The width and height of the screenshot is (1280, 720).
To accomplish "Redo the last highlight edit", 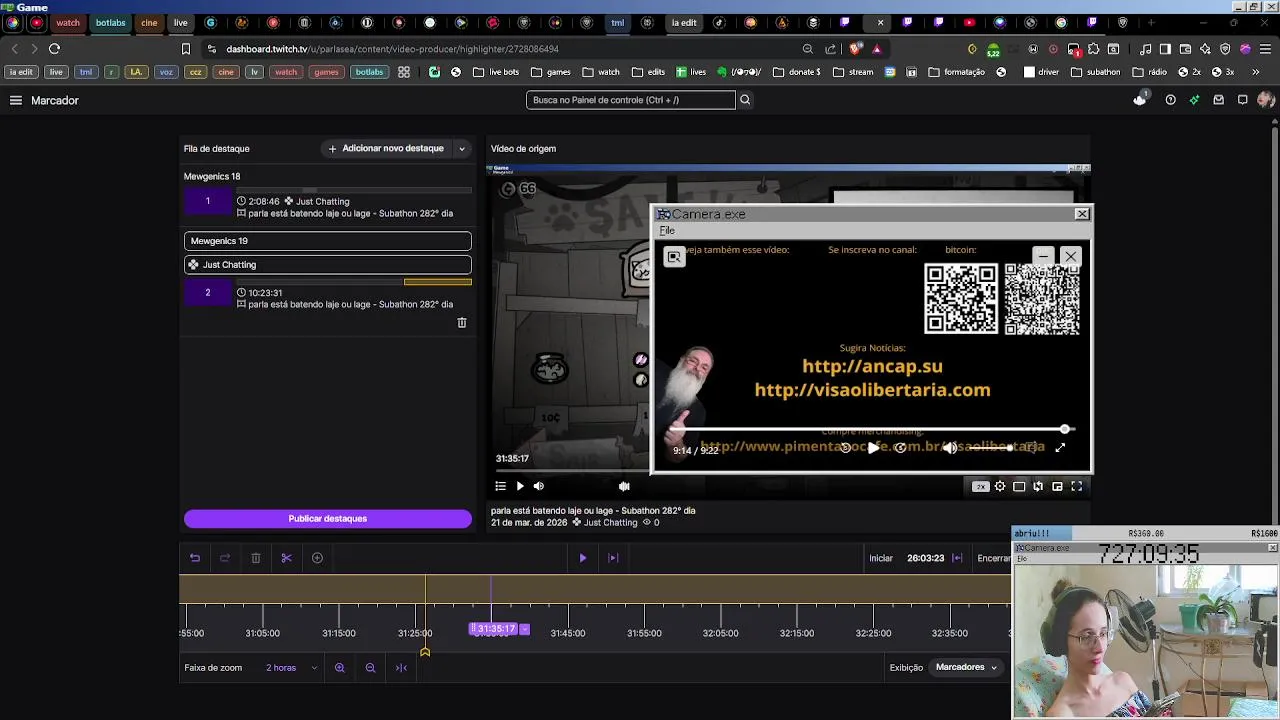I will click(x=225, y=558).
